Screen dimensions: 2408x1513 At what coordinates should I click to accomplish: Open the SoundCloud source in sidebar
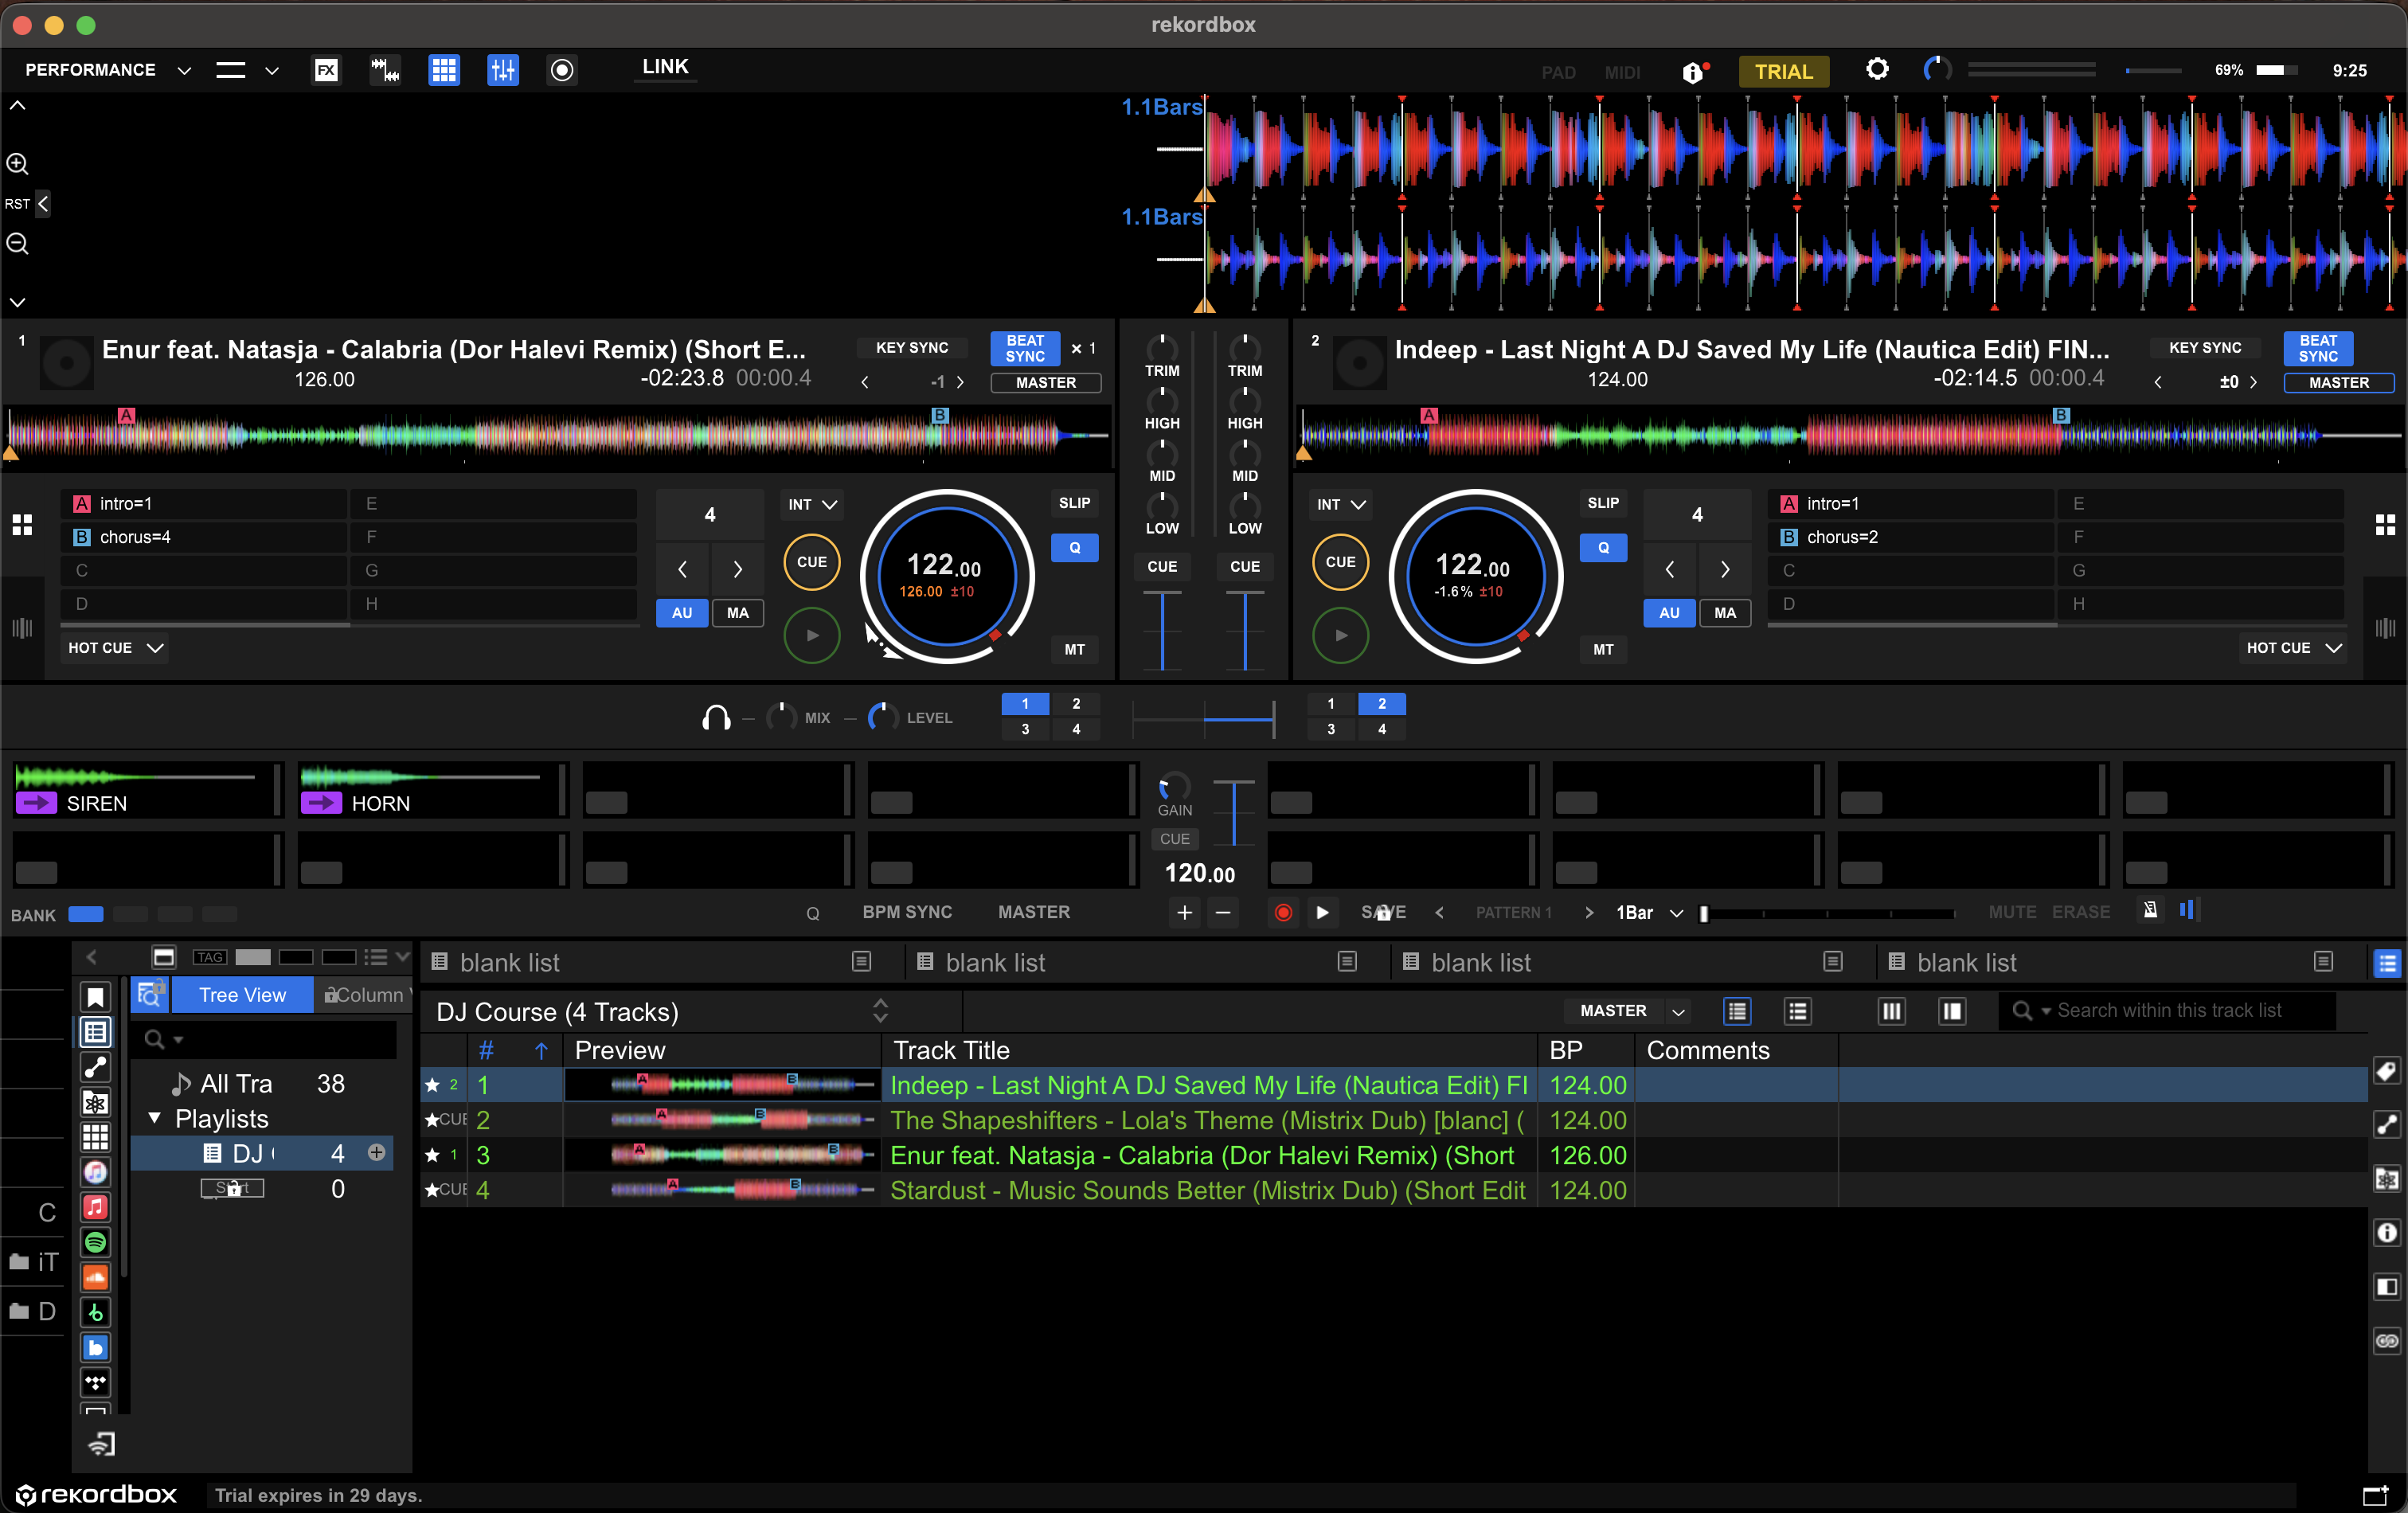pos(95,1277)
